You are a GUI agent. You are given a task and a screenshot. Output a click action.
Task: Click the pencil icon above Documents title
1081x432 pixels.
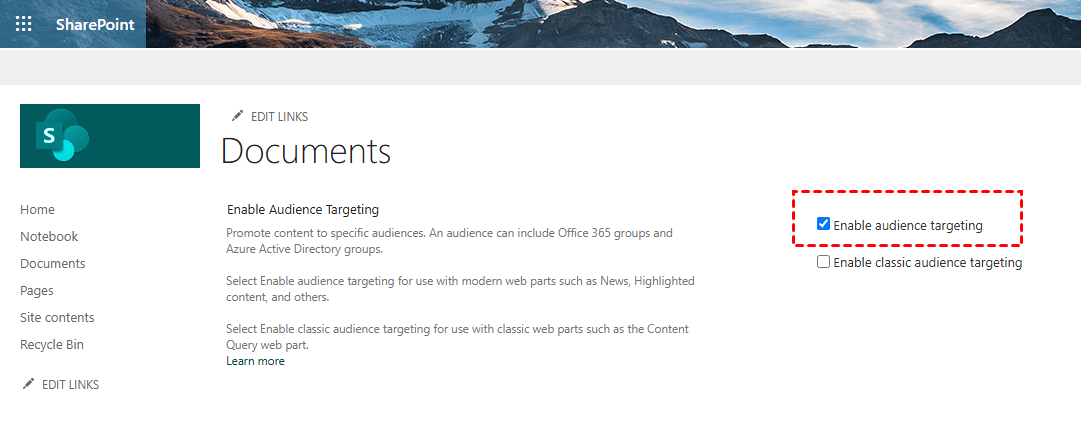click(x=237, y=116)
